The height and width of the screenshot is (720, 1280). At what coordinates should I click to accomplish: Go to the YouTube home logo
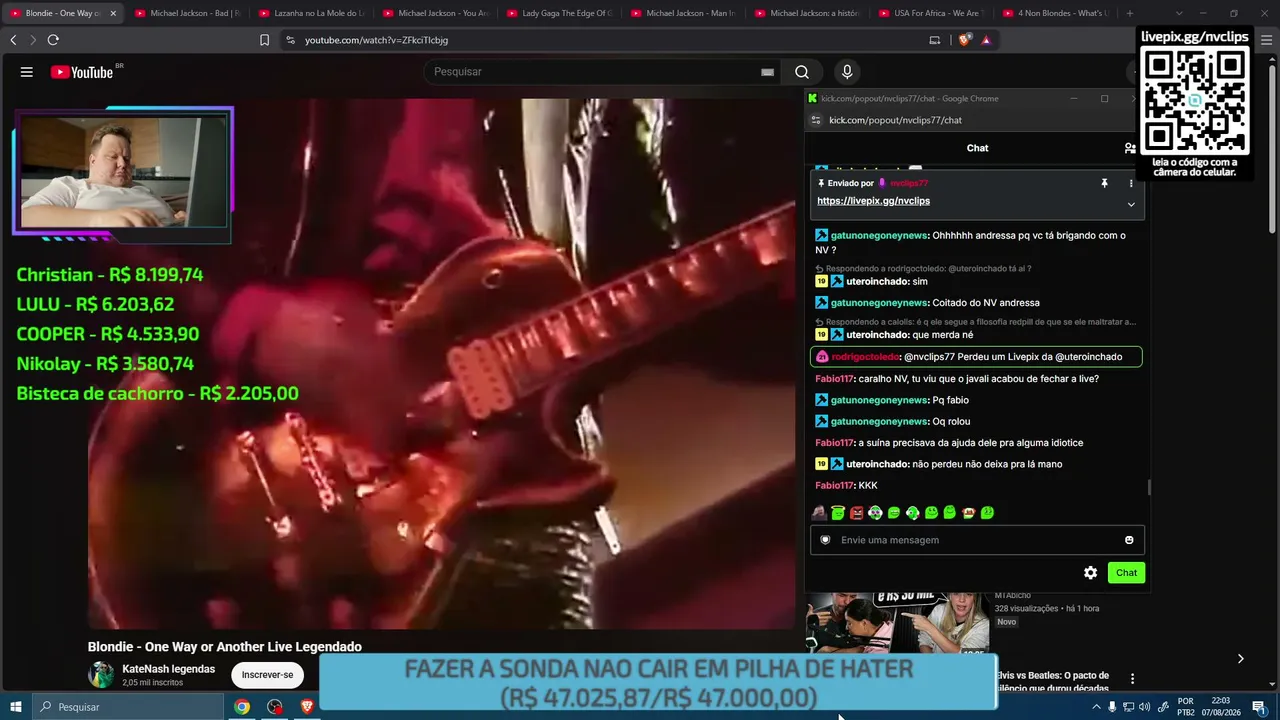[x=82, y=72]
